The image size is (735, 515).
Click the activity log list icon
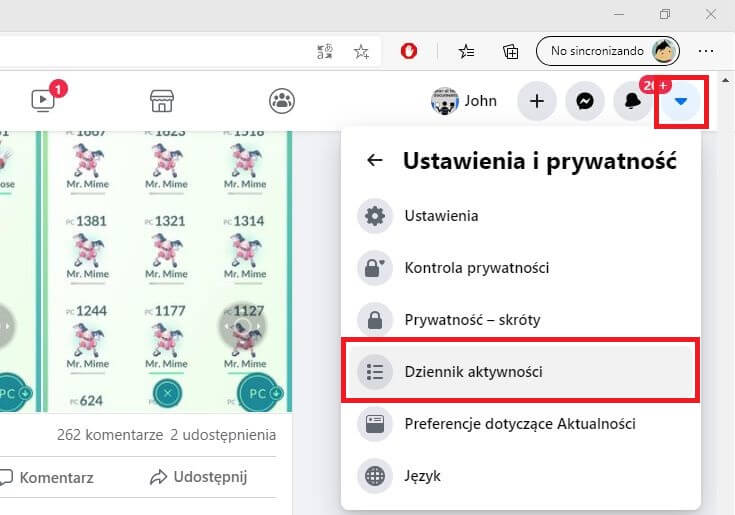(375, 372)
